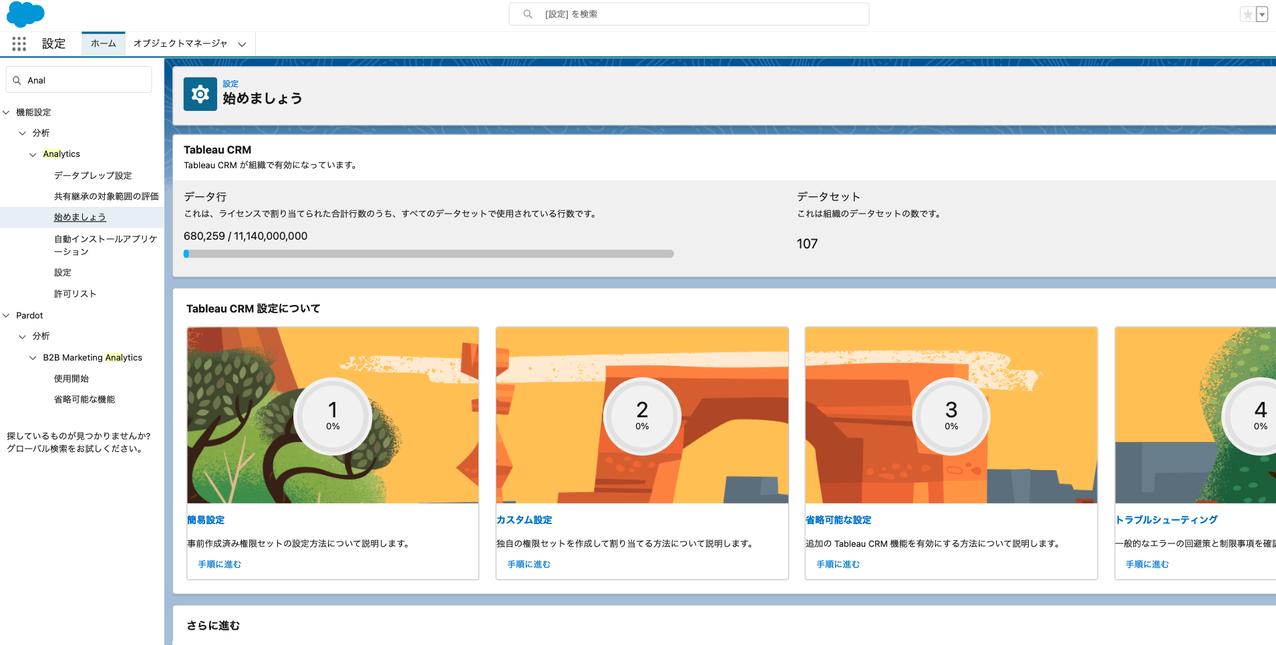Click the data rows value 680,259 / 11,140,000,000
Viewport: 1276px width, 645px height.
tap(246, 236)
